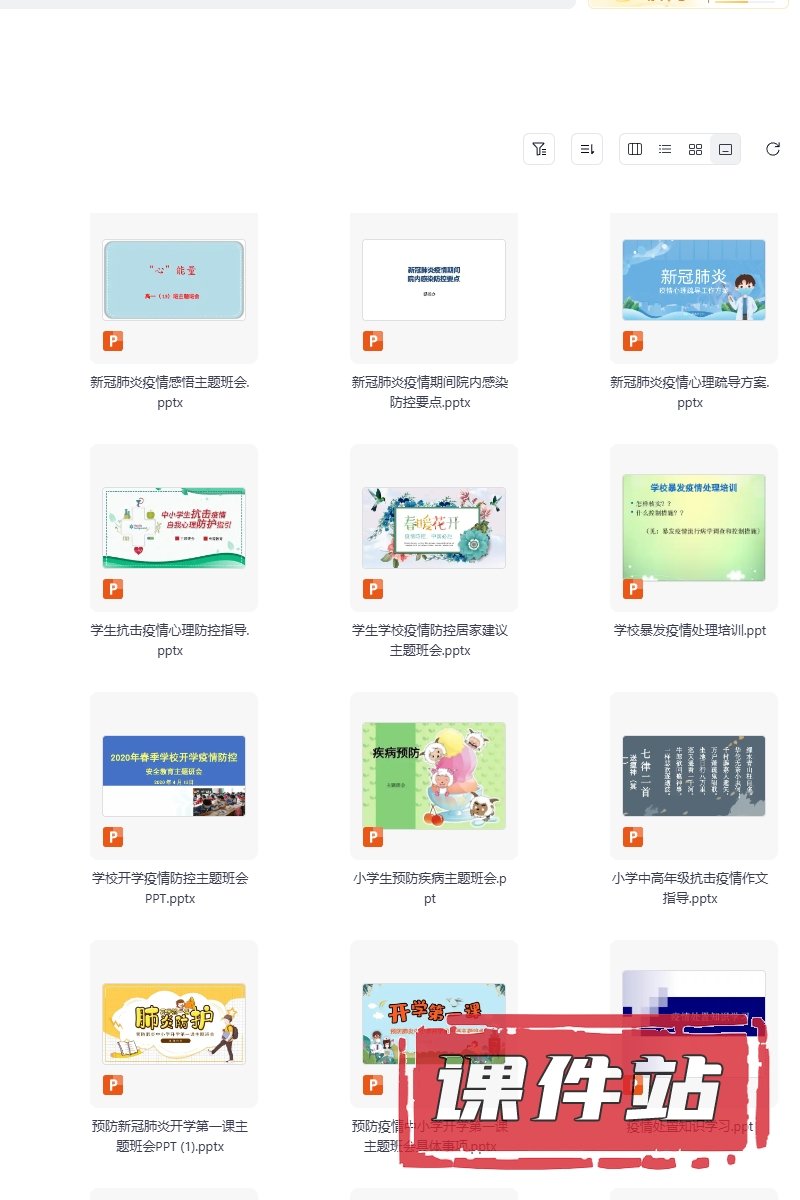The height and width of the screenshot is (1200, 800).
Task: Open 新冠肺炎疫情期间院内感染防控要点 file thumbnail
Action: coord(434,280)
